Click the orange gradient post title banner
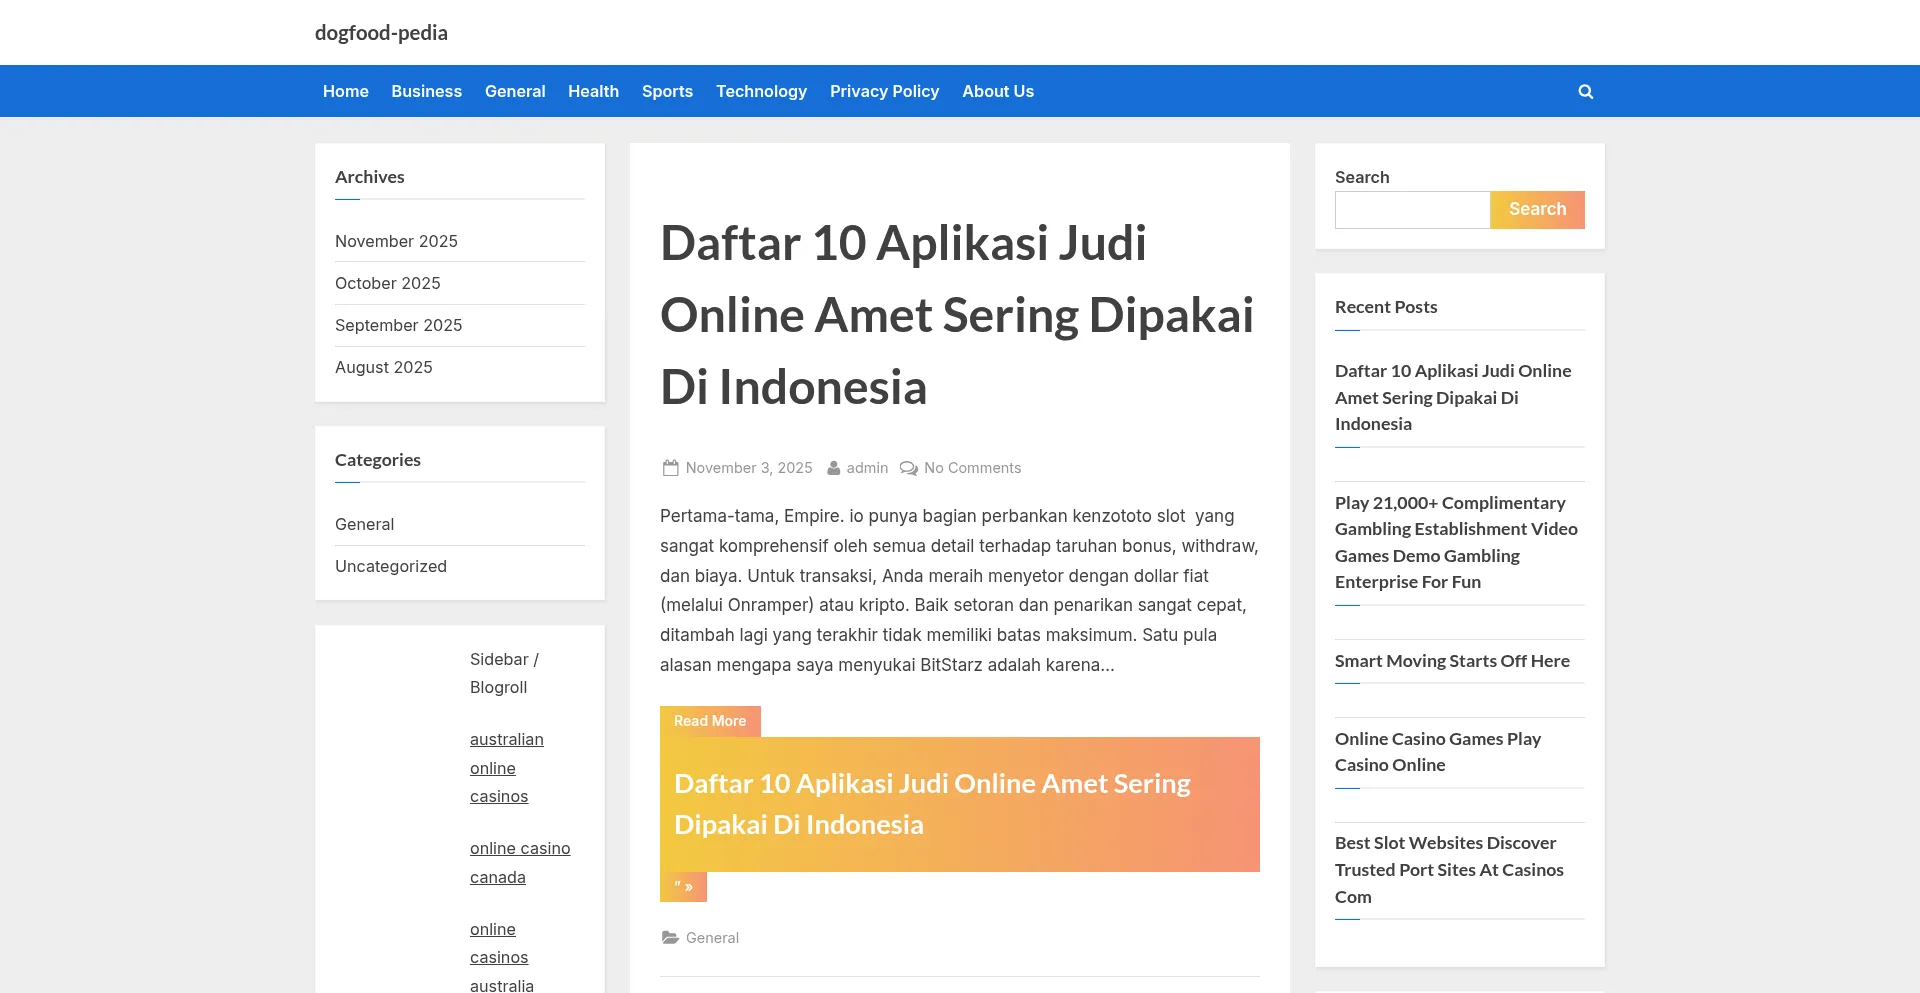The image size is (1920, 993). pyautogui.click(x=959, y=804)
